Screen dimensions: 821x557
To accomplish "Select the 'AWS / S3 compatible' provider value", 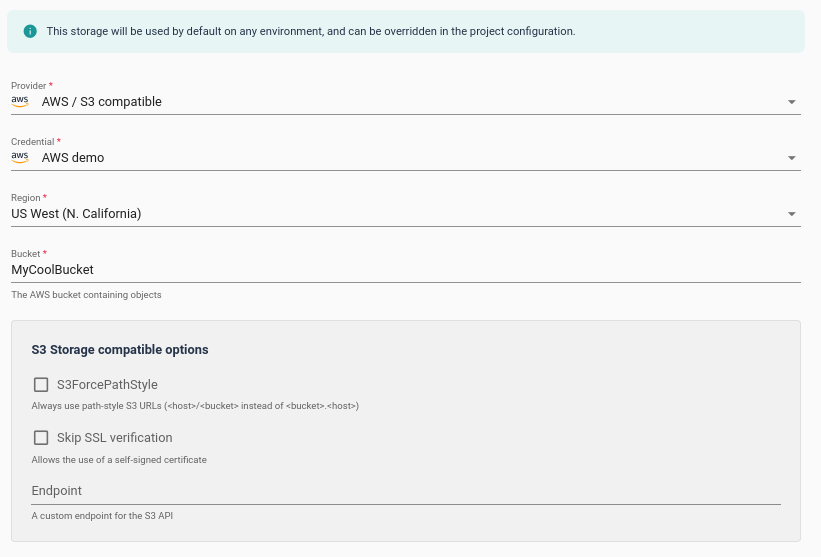I will pos(101,102).
